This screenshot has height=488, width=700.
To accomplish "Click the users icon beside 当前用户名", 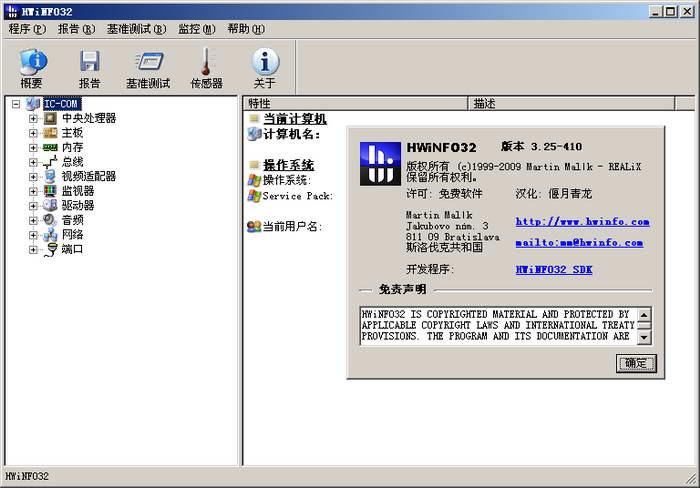I will point(254,227).
